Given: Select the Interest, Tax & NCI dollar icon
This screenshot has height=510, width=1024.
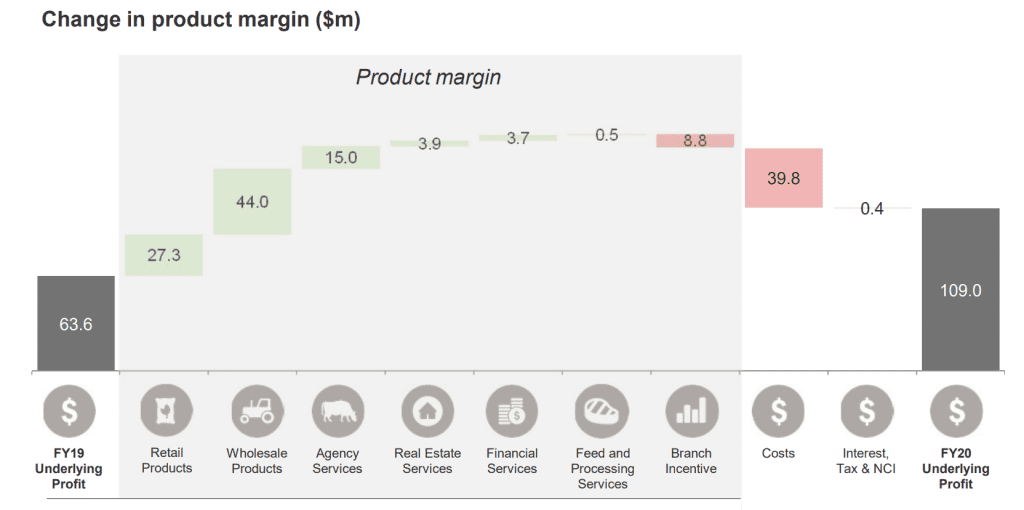Looking at the screenshot, I should point(867,411).
